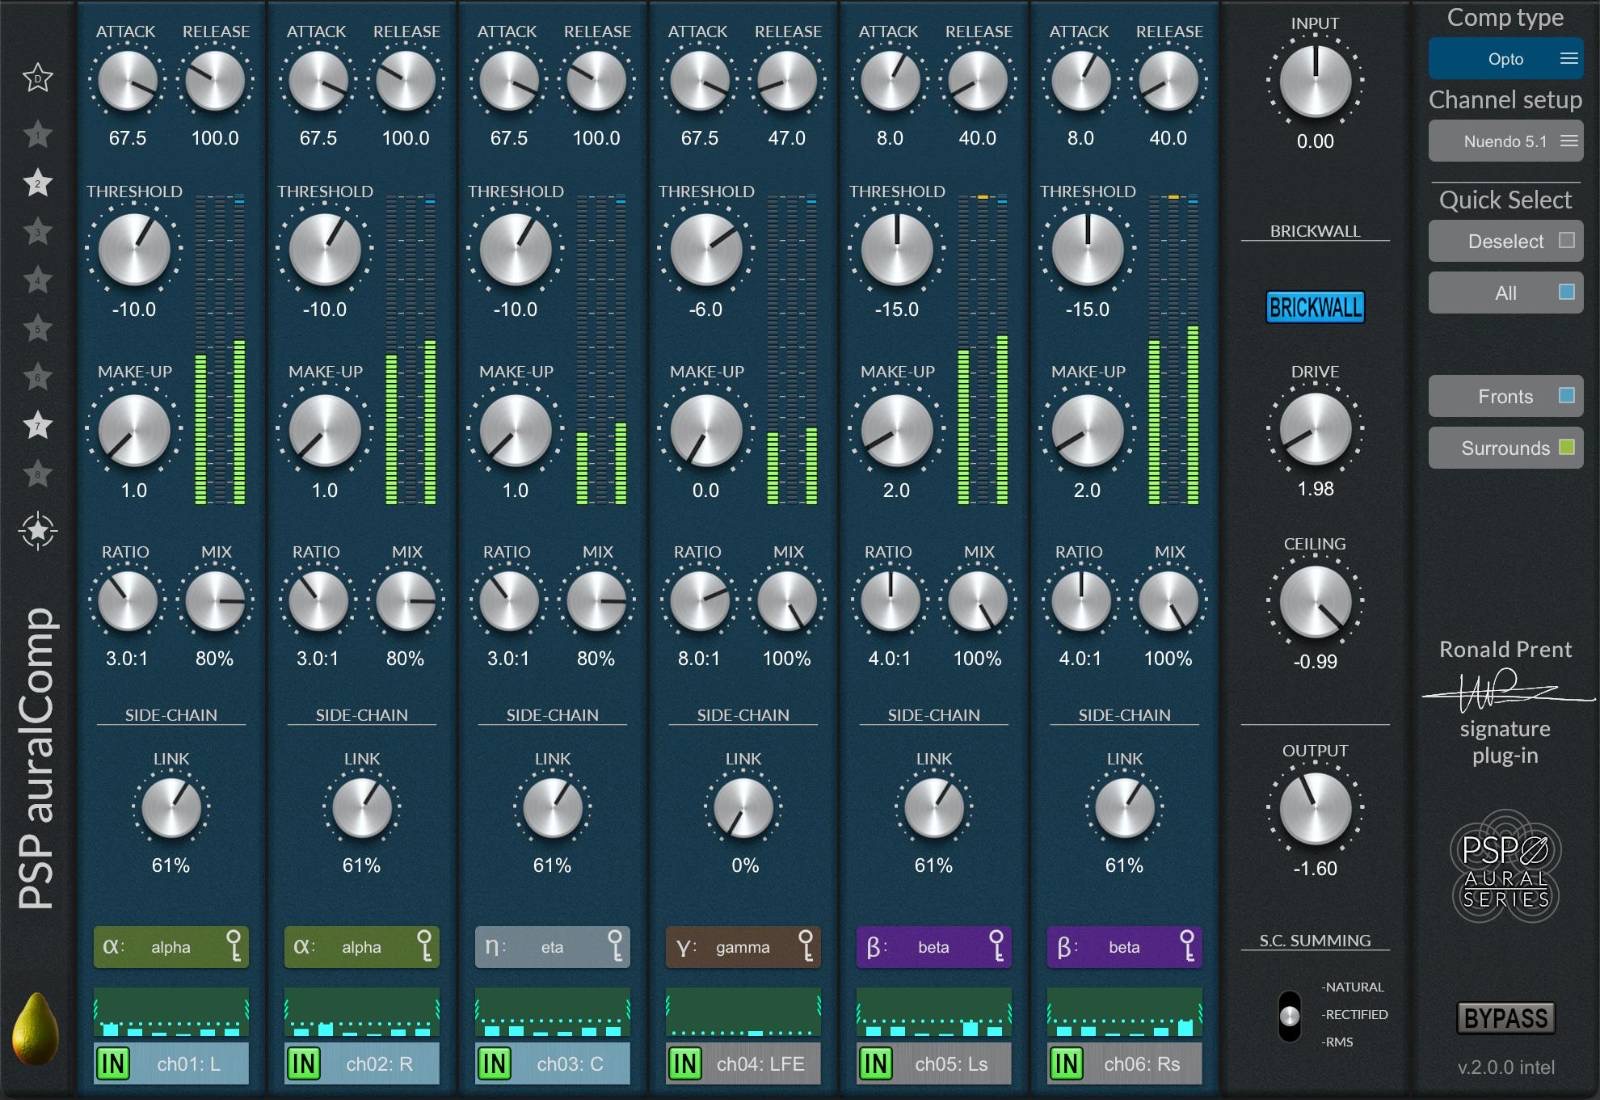
Task: Toggle the IN button for ch03: C
Action: point(494,1064)
